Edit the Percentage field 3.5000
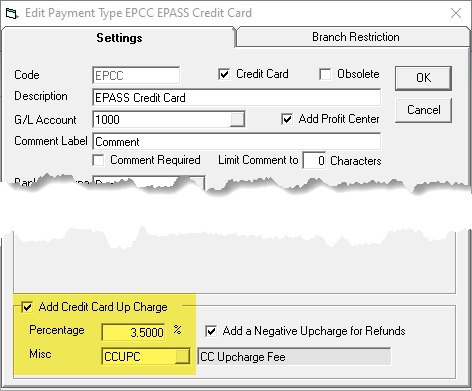This screenshot has width=472, height=391. click(133, 332)
